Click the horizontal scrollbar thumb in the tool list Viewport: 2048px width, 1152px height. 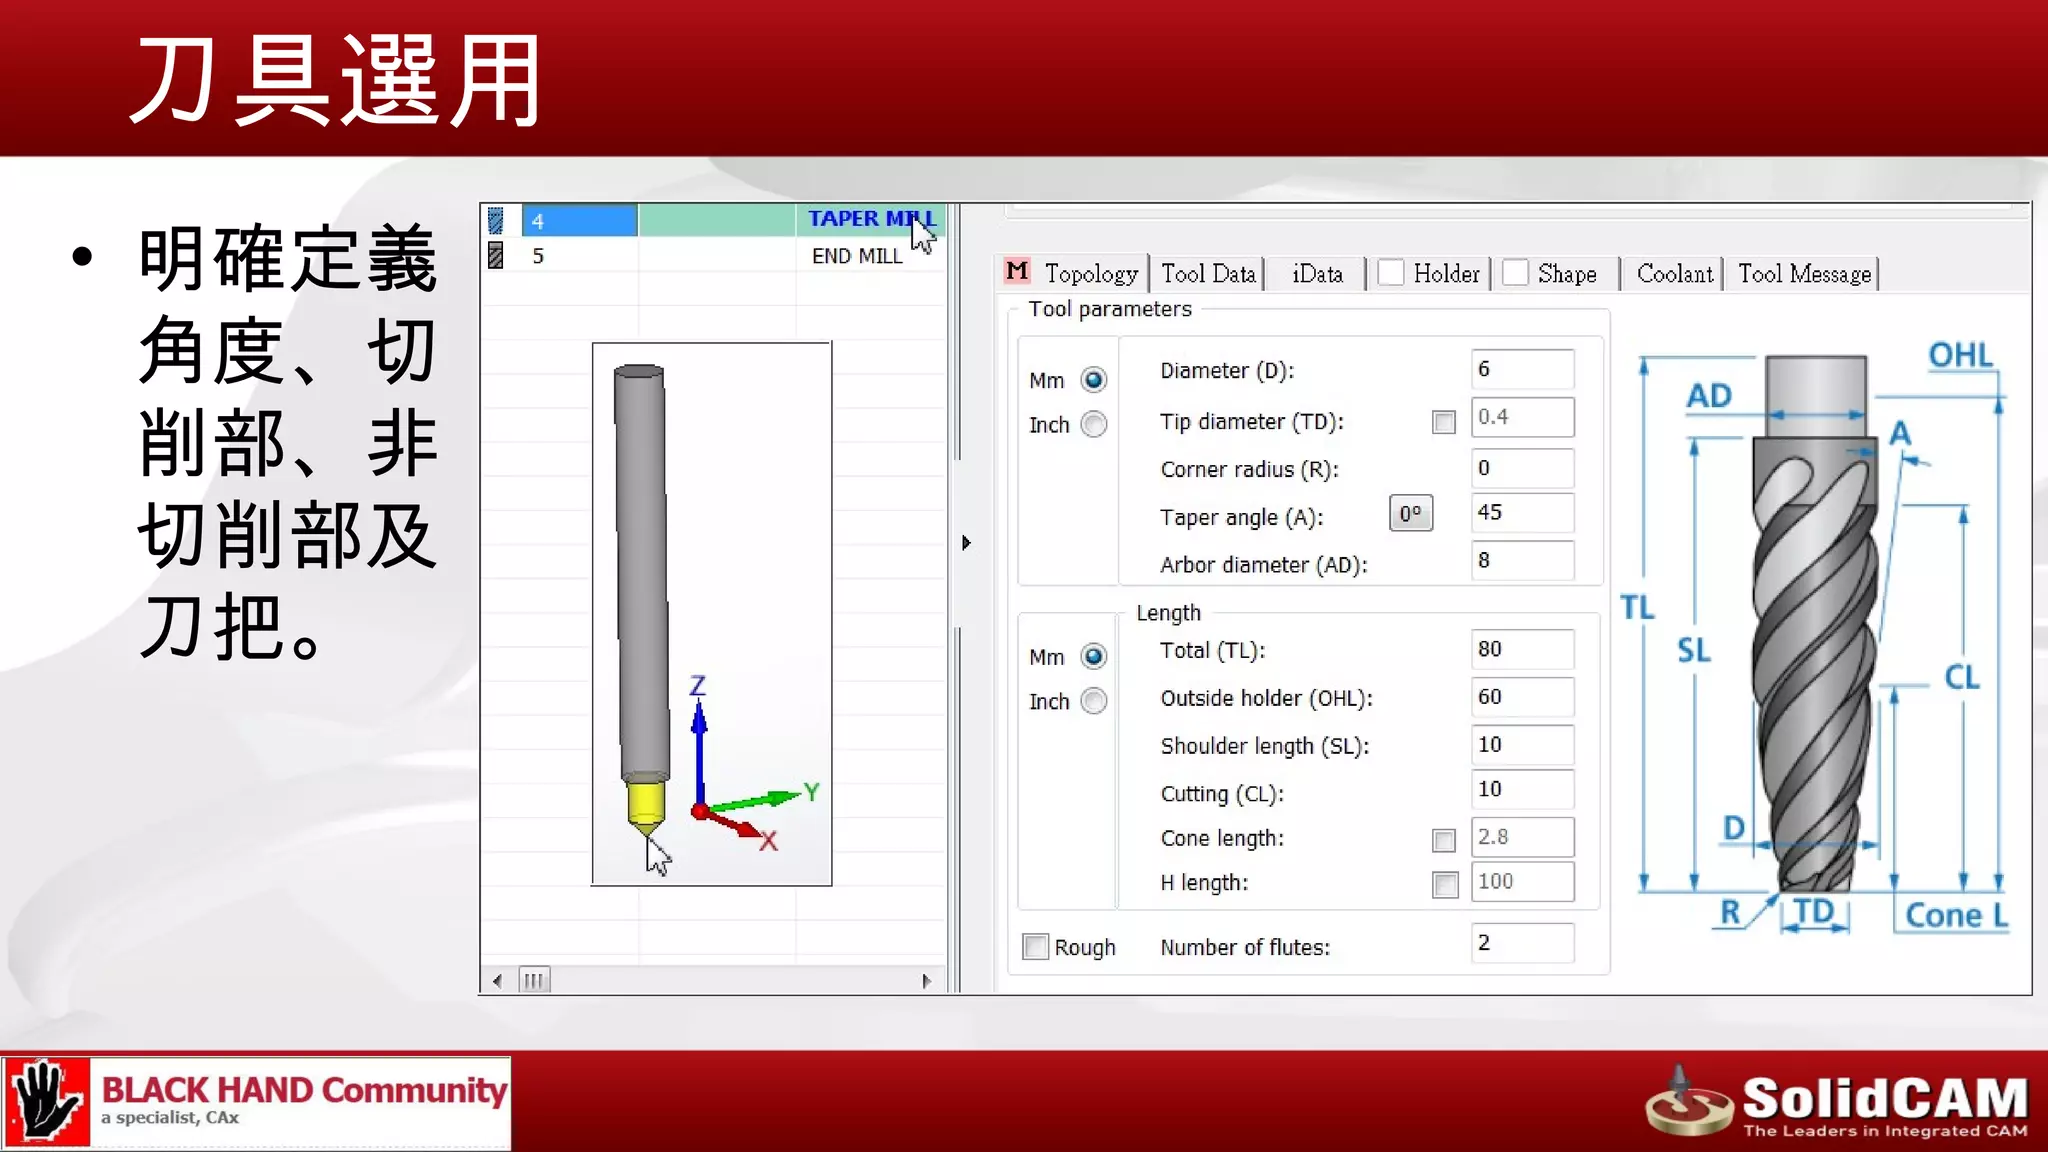pyautogui.click(x=534, y=980)
